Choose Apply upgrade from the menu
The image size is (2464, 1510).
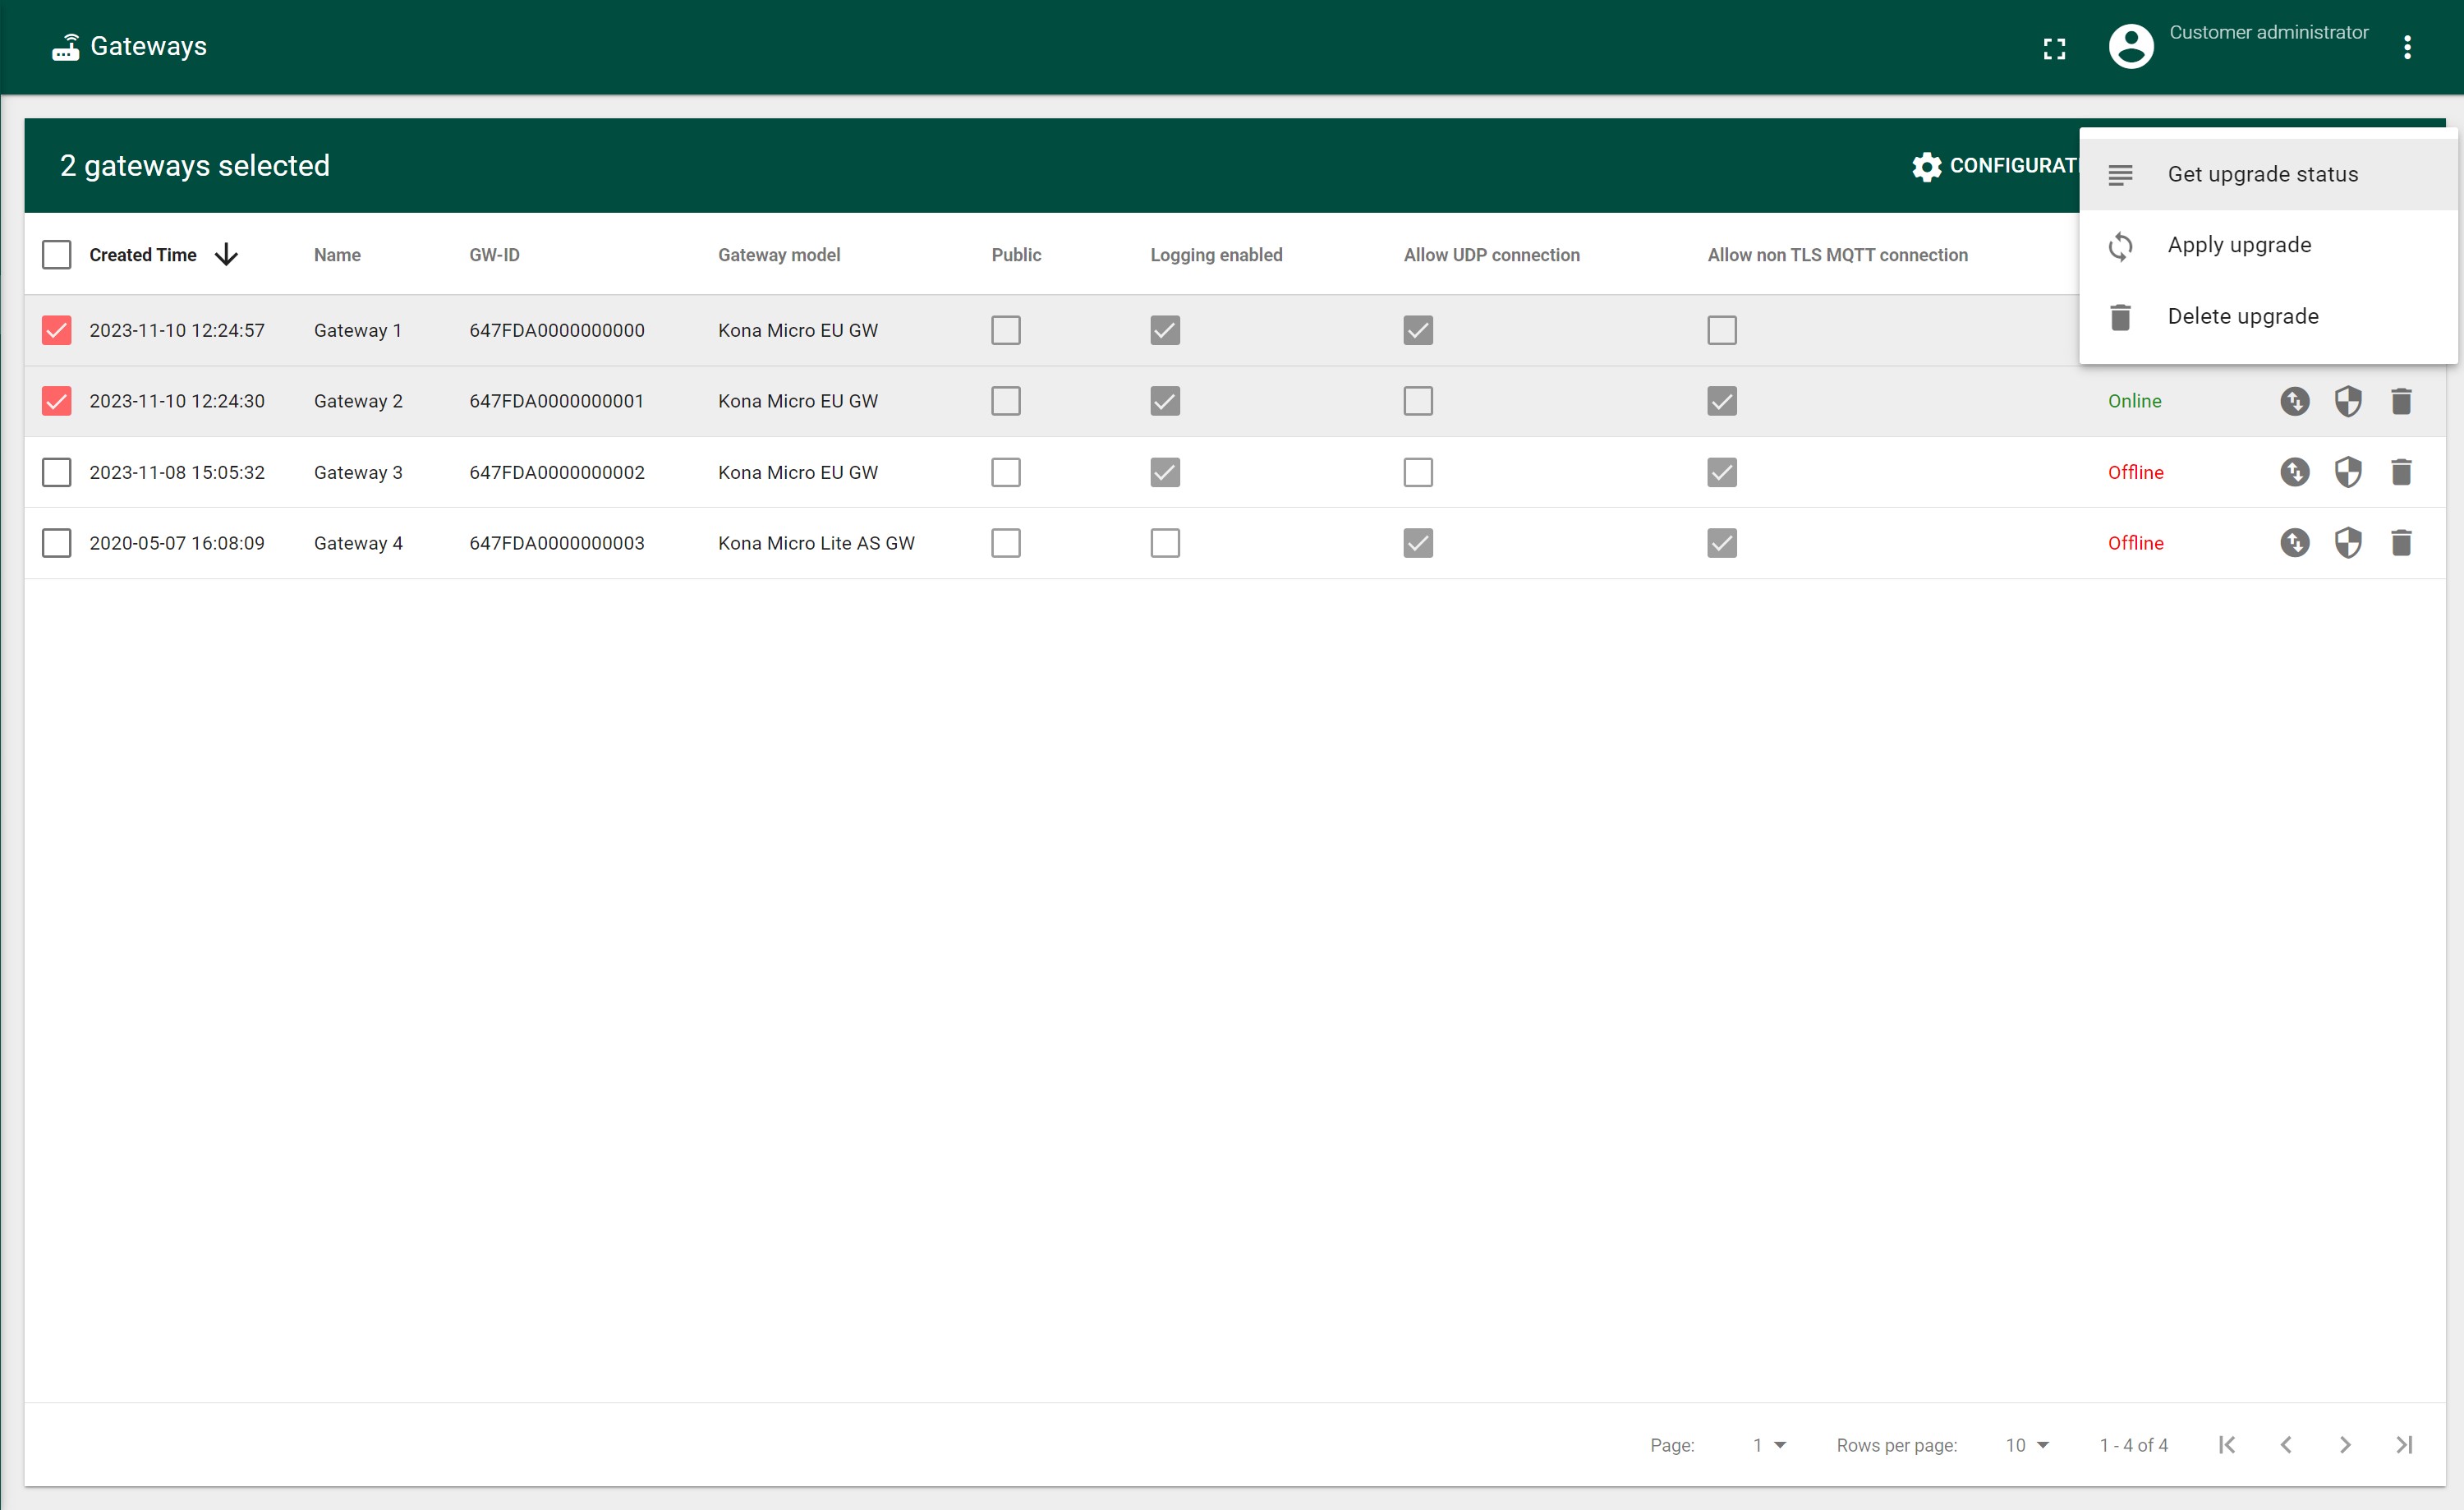click(2239, 245)
